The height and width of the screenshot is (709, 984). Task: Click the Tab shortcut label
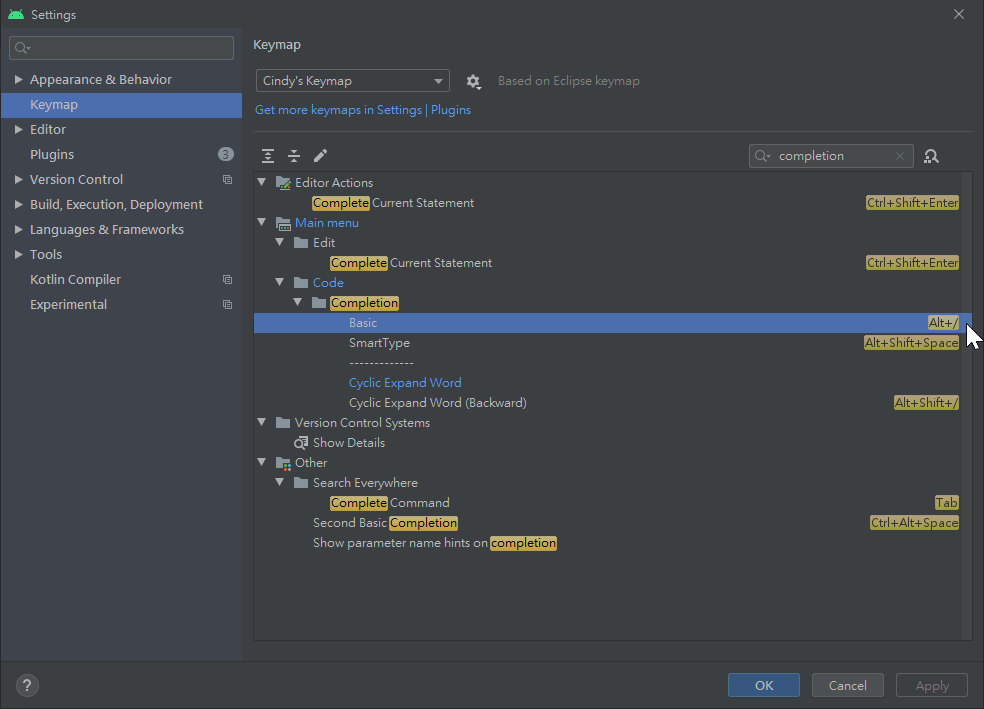pos(946,503)
